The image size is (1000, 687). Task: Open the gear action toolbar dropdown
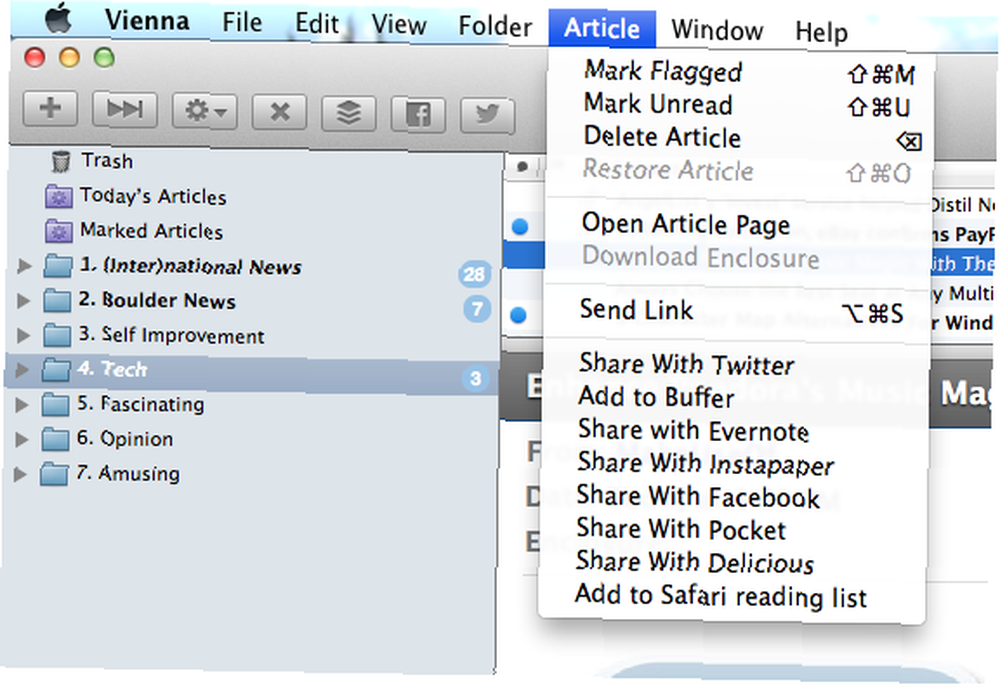point(204,112)
